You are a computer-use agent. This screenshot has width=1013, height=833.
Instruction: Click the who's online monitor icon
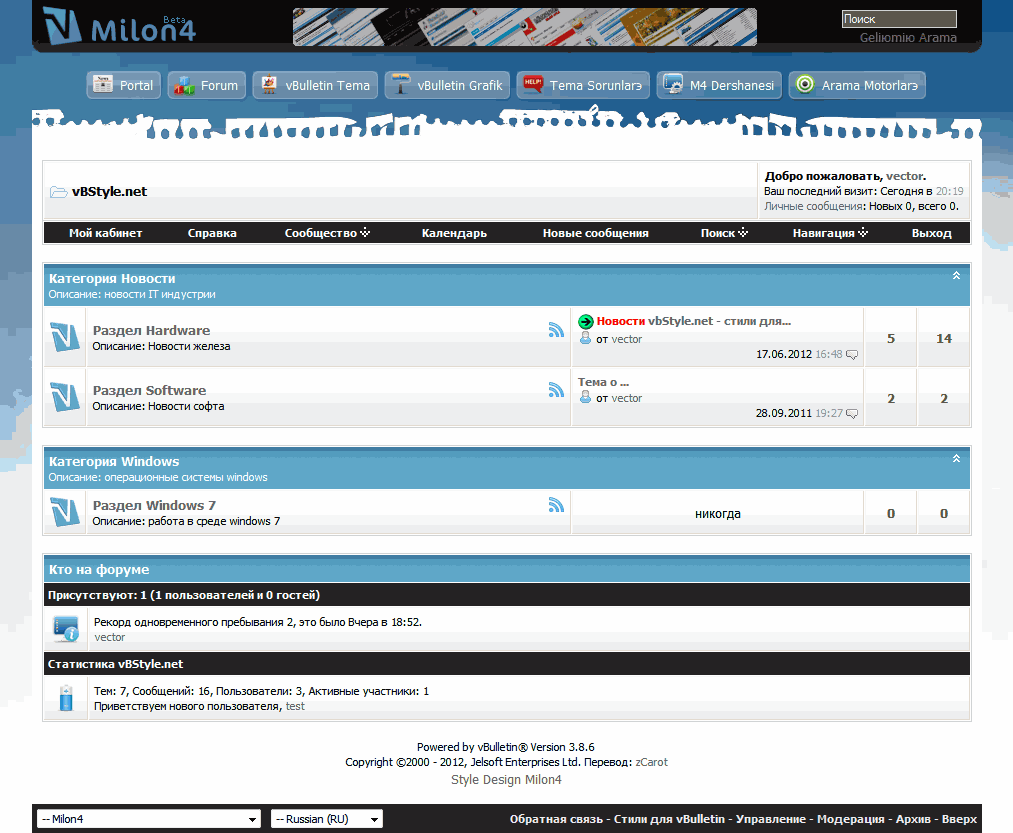click(66, 629)
